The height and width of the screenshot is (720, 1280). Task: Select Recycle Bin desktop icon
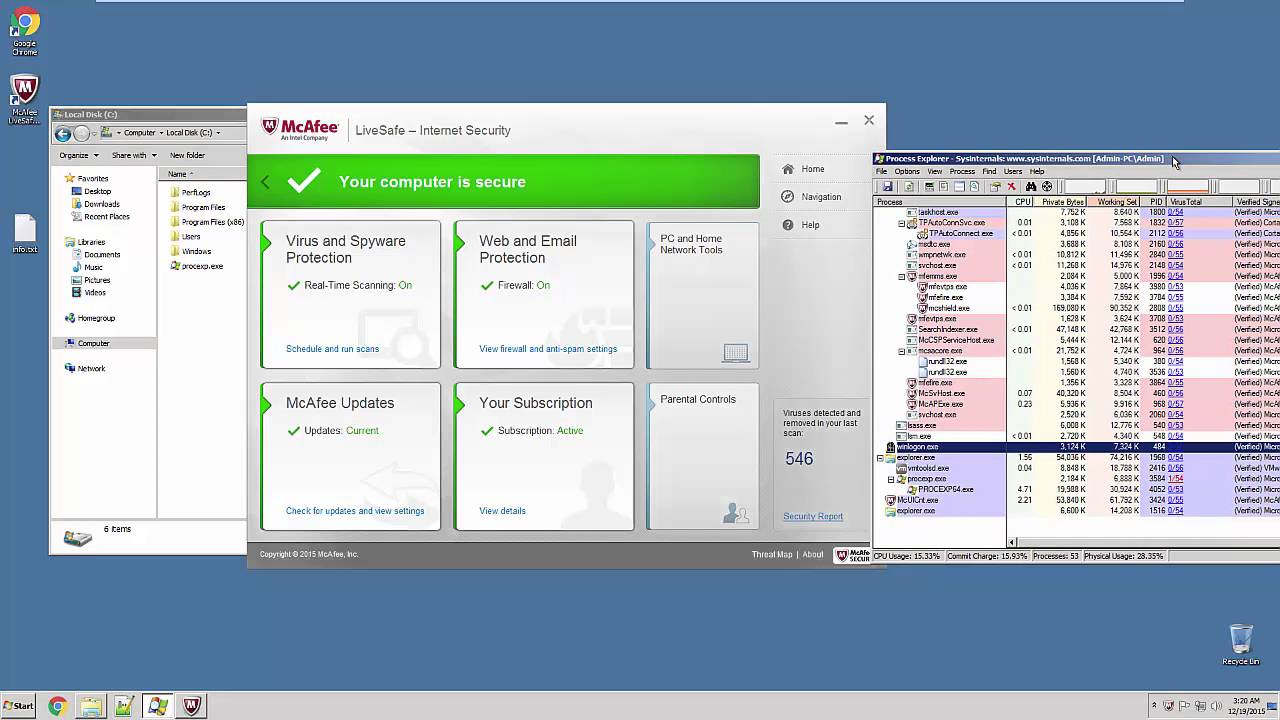tap(1240, 645)
